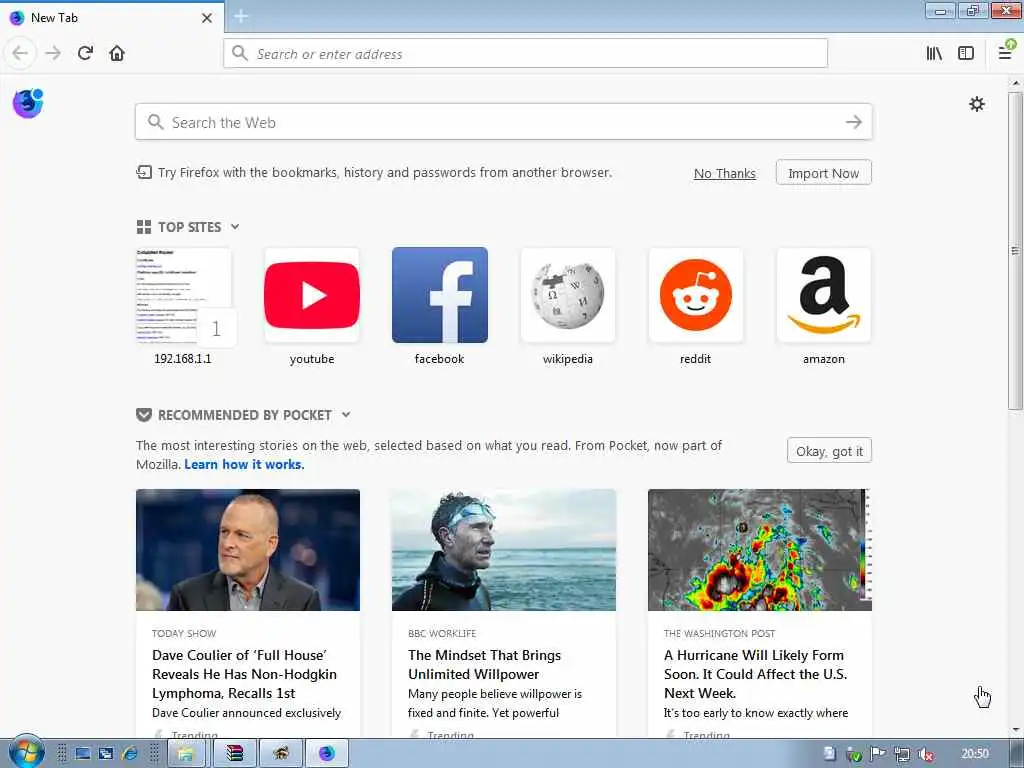
Task: Click the page vertical scrollbar thumb
Action: coord(1015,251)
